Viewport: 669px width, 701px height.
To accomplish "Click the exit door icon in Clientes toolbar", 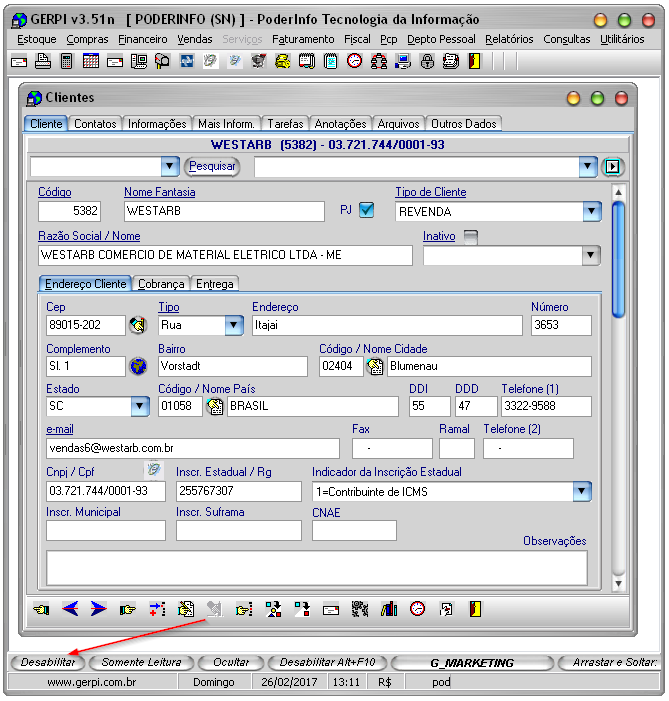I will pos(475,609).
